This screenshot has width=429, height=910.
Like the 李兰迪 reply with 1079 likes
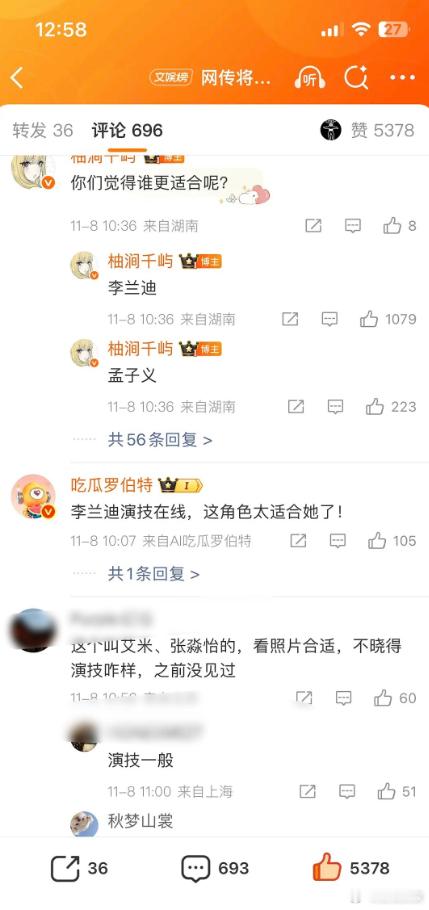pos(388,319)
